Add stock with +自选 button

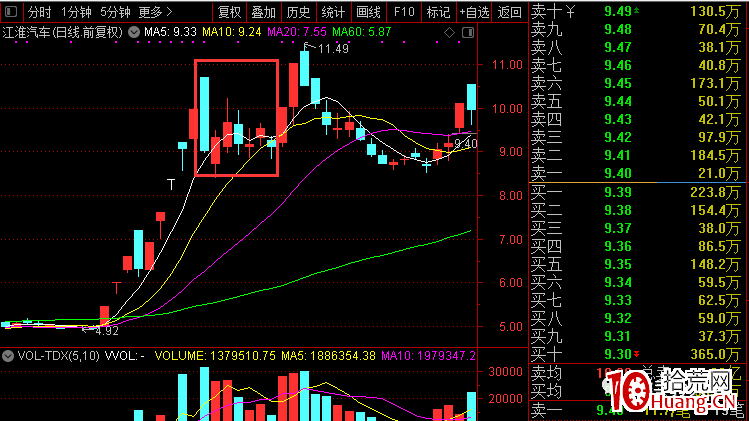pos(474,12)
